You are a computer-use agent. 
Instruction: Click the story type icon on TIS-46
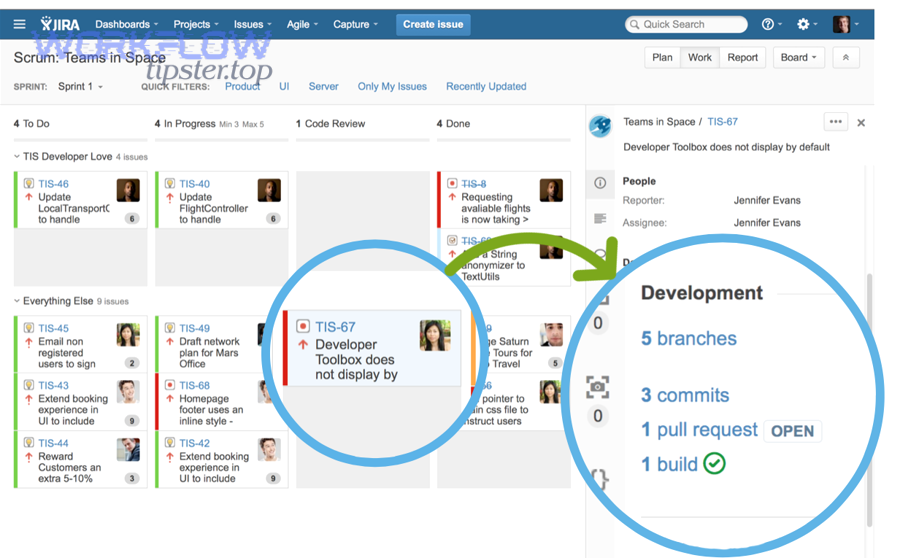(29, 183)
